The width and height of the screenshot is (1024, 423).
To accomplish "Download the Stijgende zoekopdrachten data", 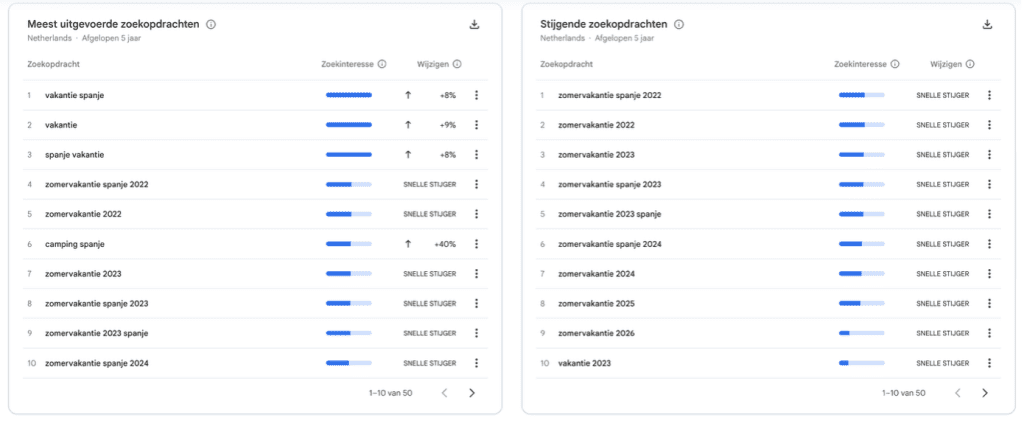I will pos(987,25).
